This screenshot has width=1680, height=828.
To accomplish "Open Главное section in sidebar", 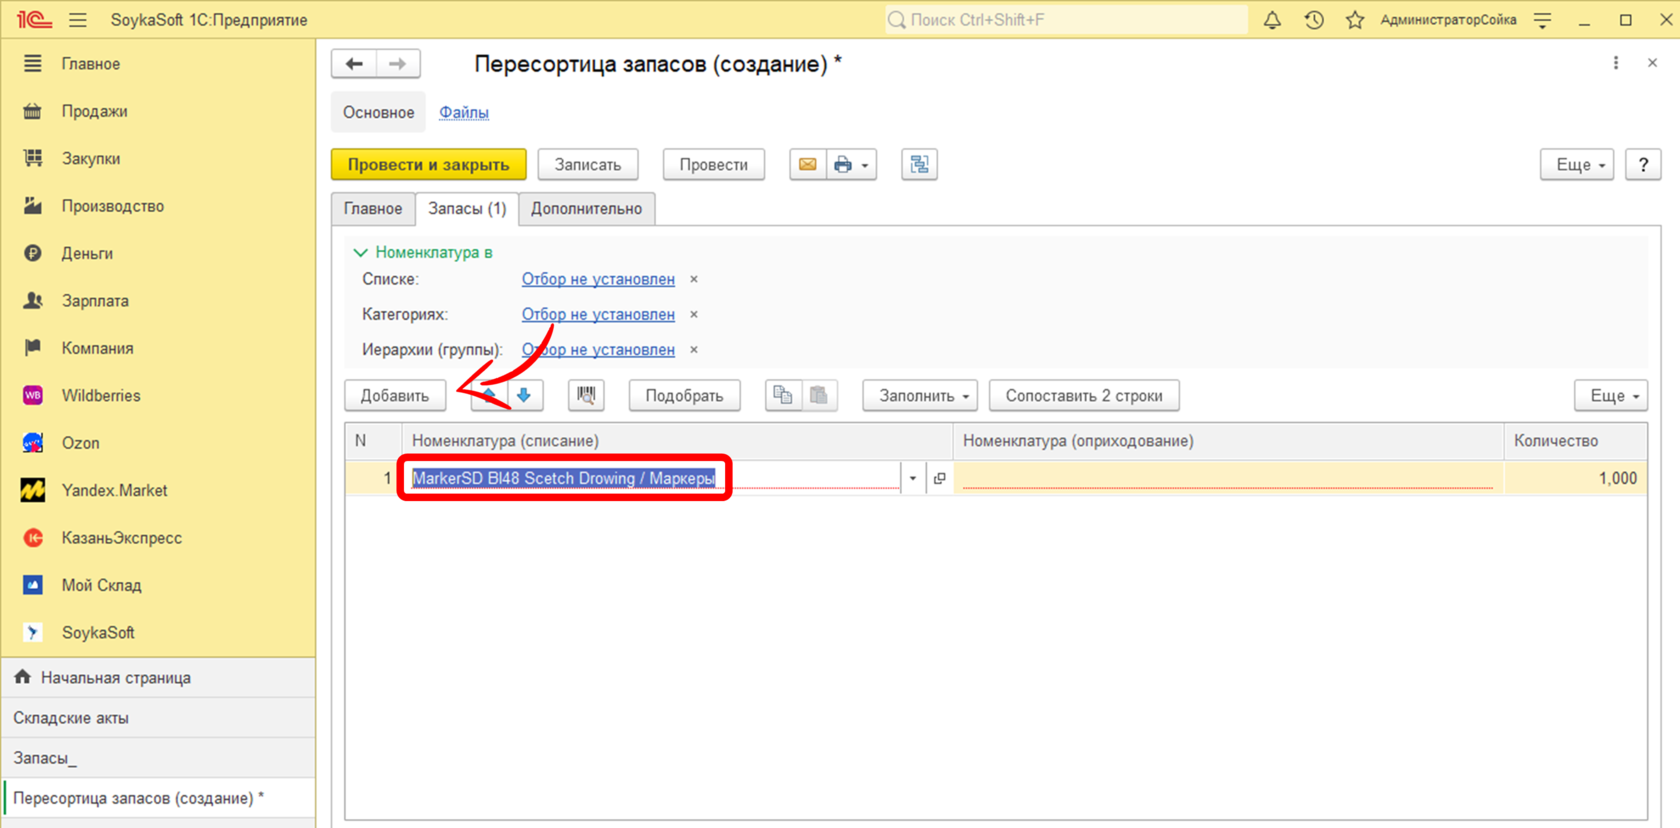I will (91, 64).
